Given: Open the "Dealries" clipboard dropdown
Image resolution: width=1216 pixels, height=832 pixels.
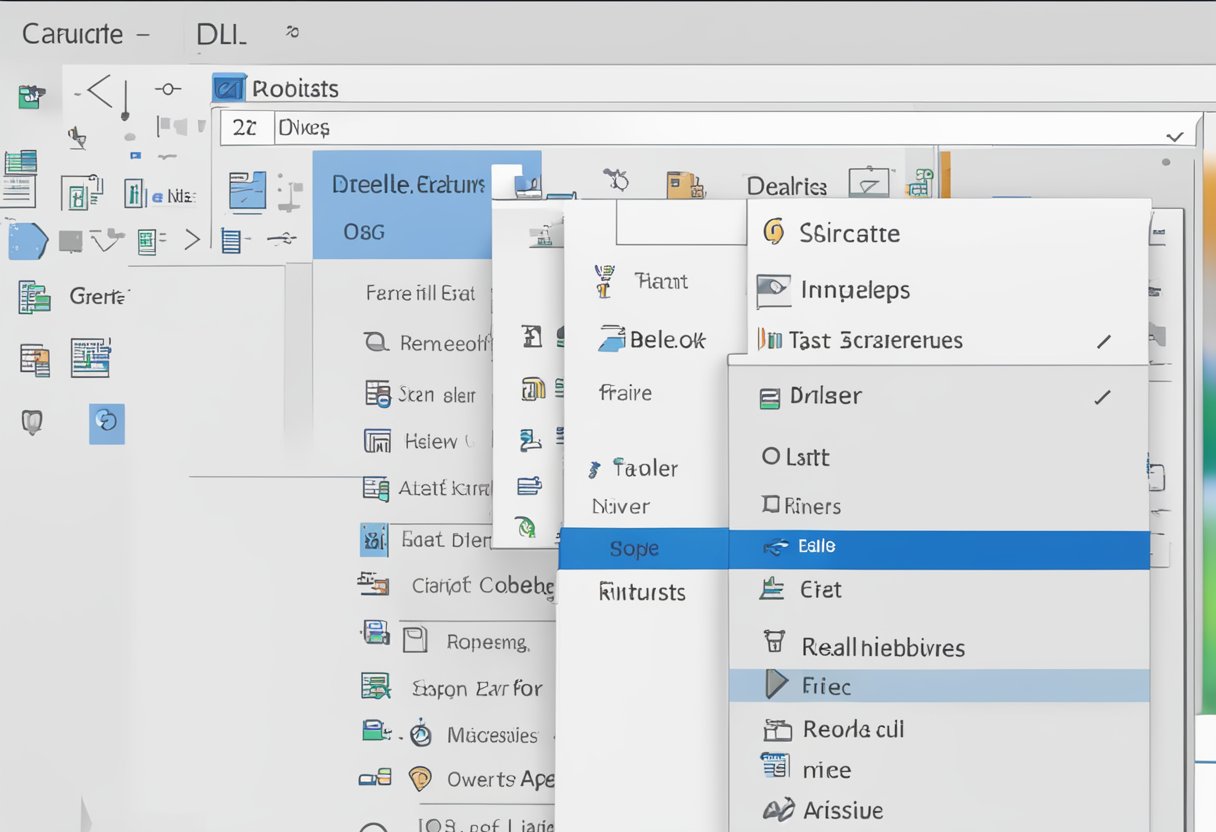Looking at the screenshot, I should coord(868,181).
